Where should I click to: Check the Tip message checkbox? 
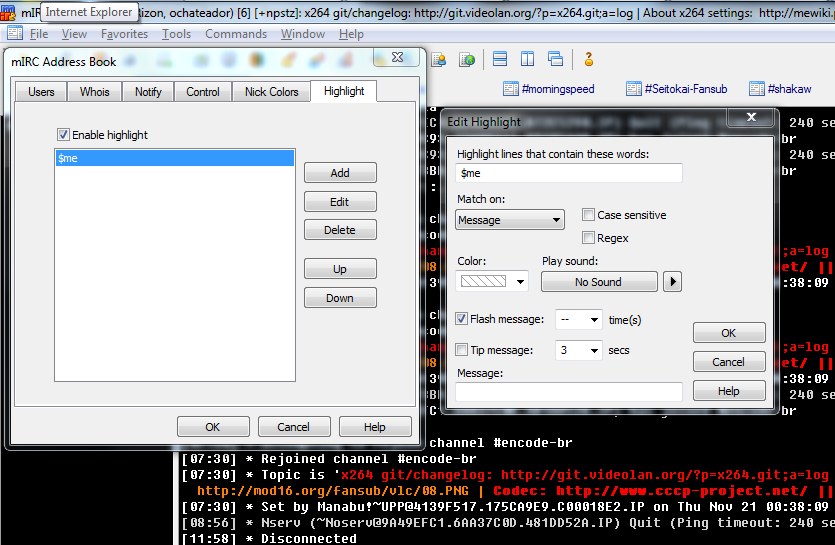(x=462, y=349)
